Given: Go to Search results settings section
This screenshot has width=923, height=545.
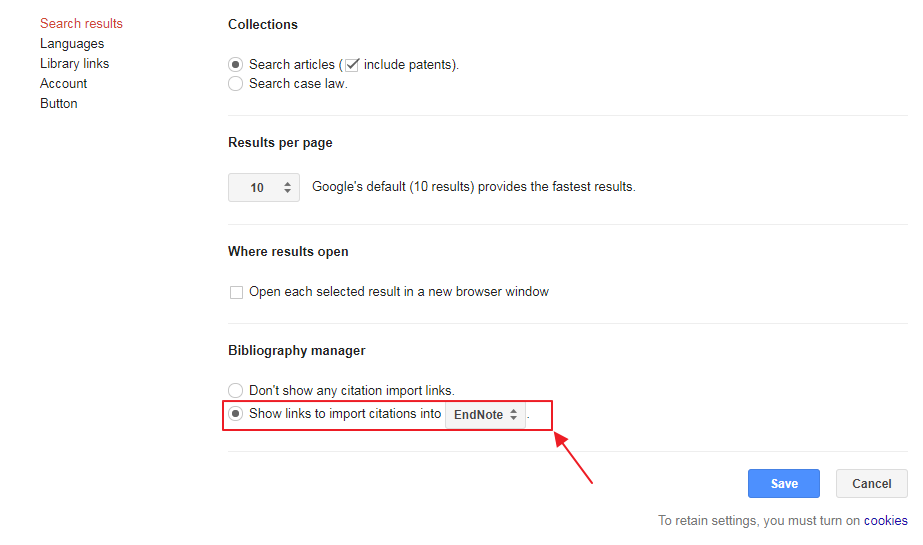Looking at the screenshot, I should [x=81, y=24].
